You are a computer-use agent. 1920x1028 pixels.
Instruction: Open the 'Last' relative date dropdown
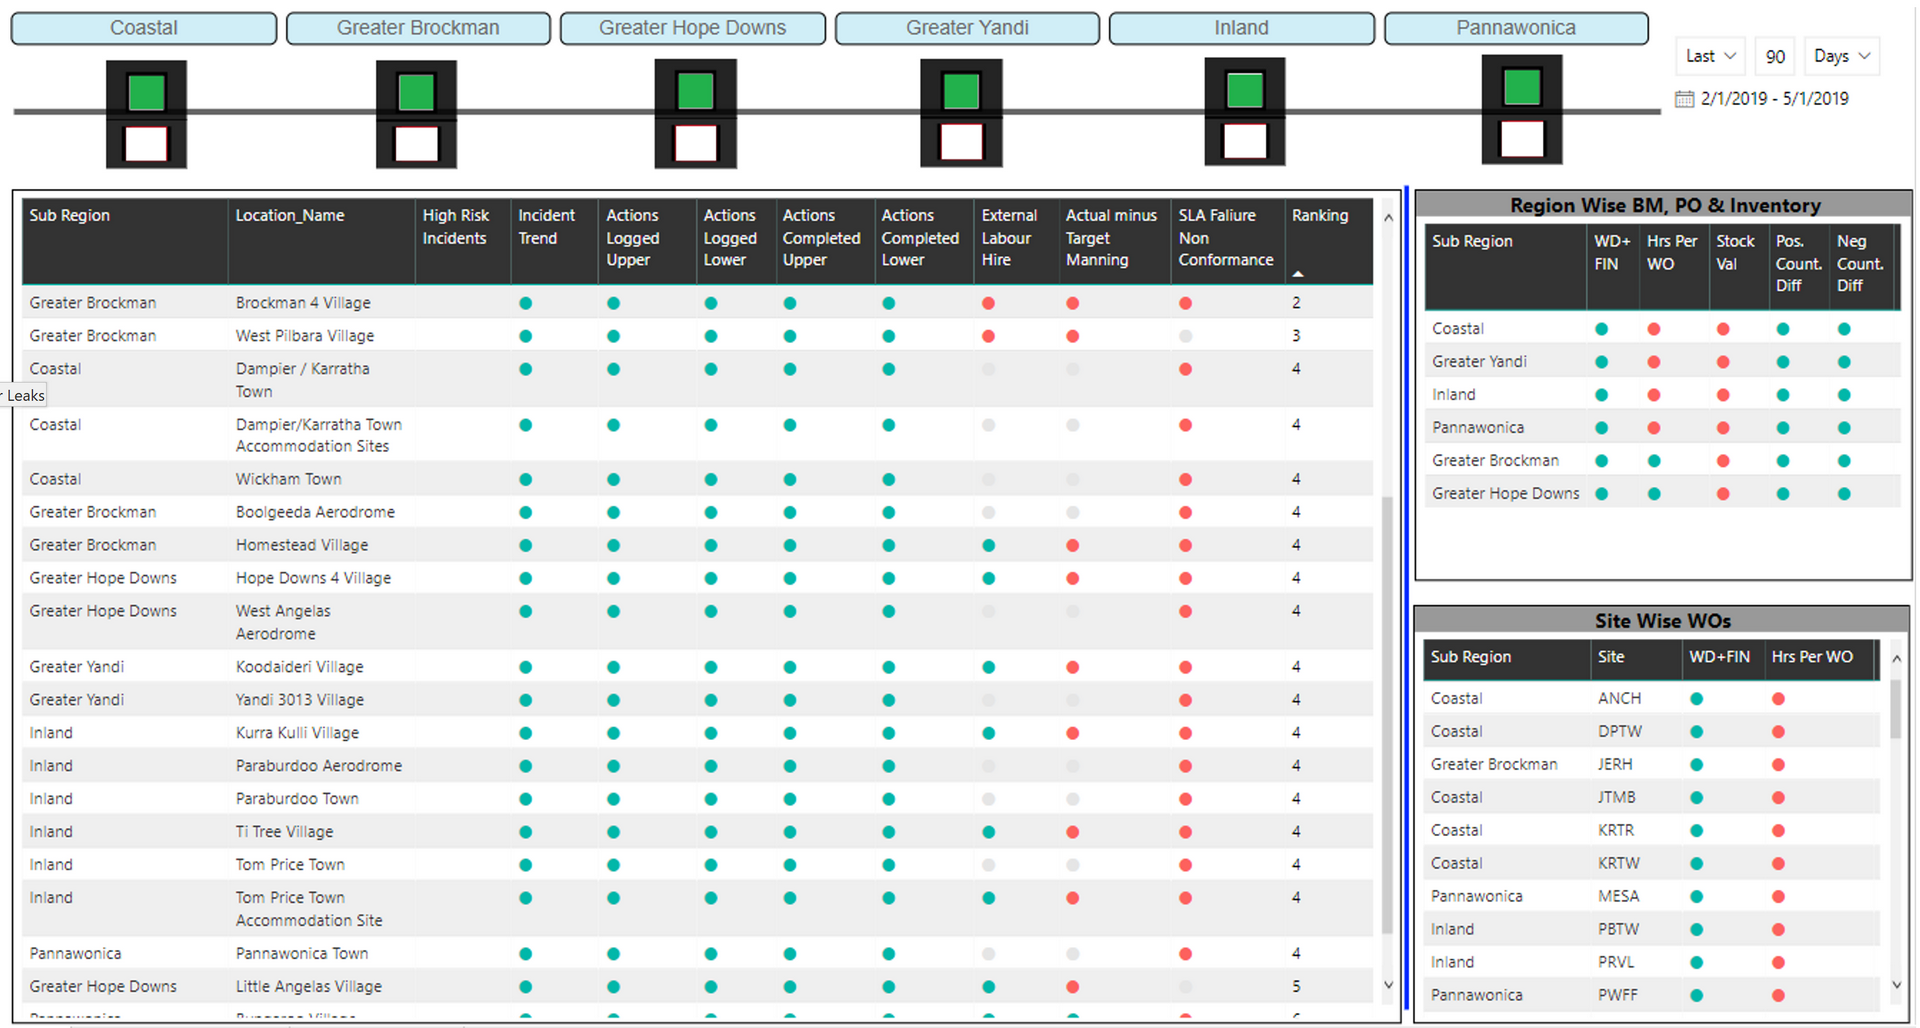pos(1709,56)
